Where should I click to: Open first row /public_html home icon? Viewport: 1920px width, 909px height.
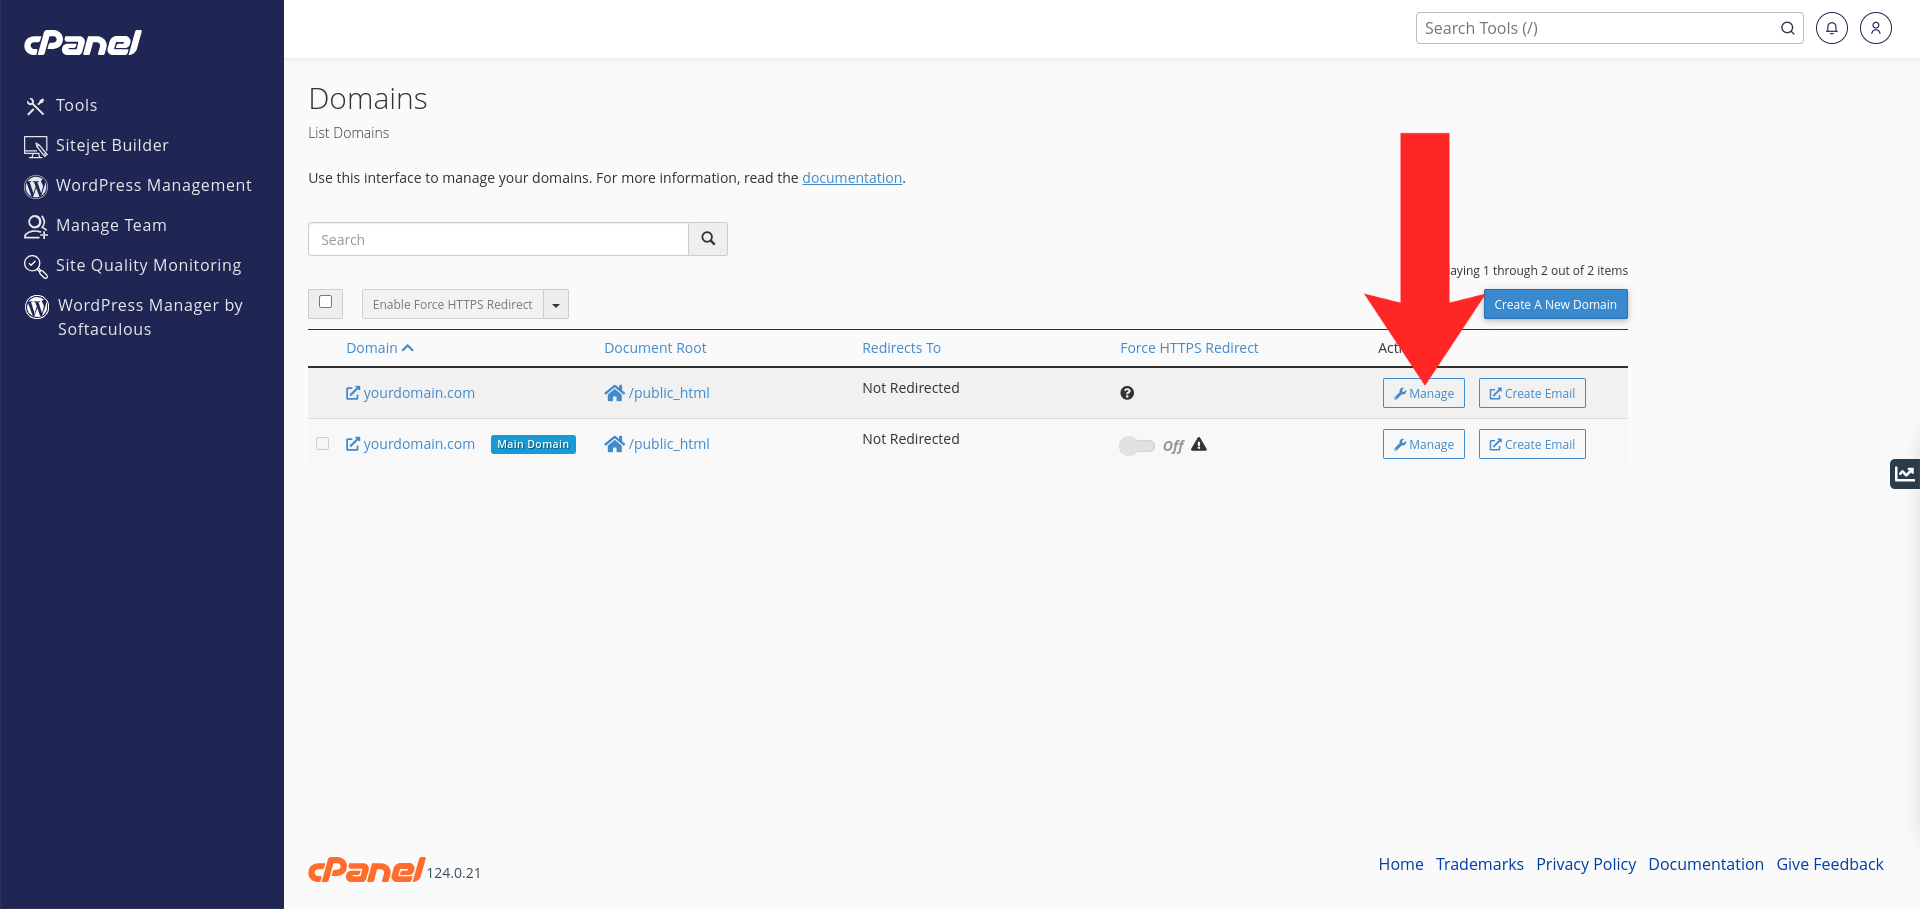614,393
